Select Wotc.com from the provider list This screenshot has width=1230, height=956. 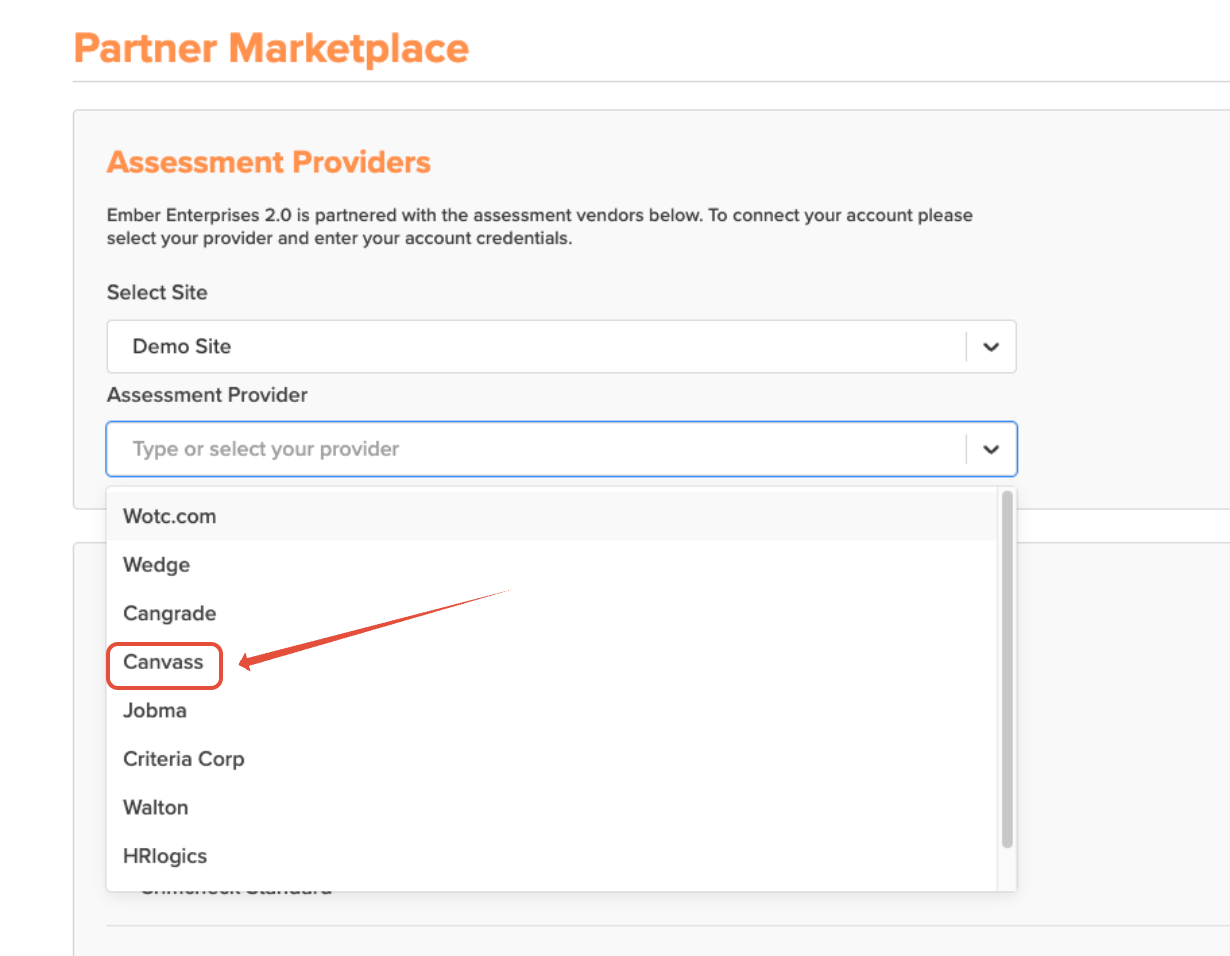point(551,517)
